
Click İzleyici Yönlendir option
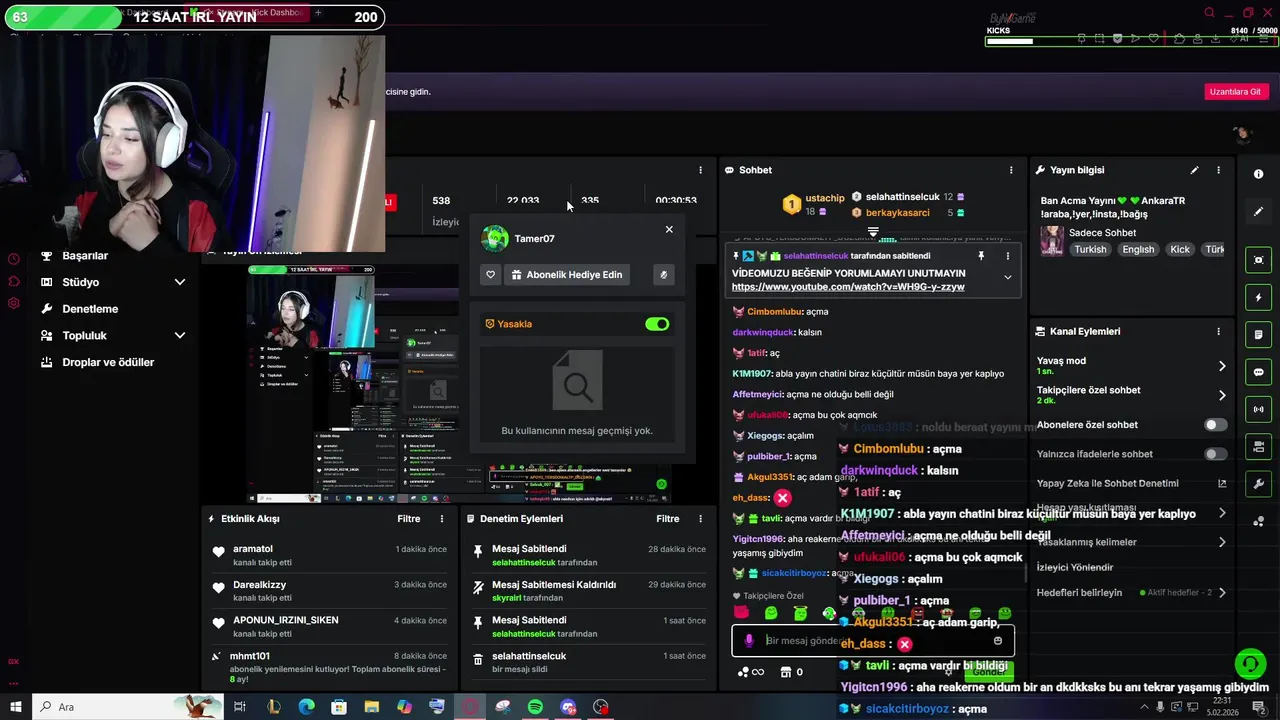click(1075, 567)
